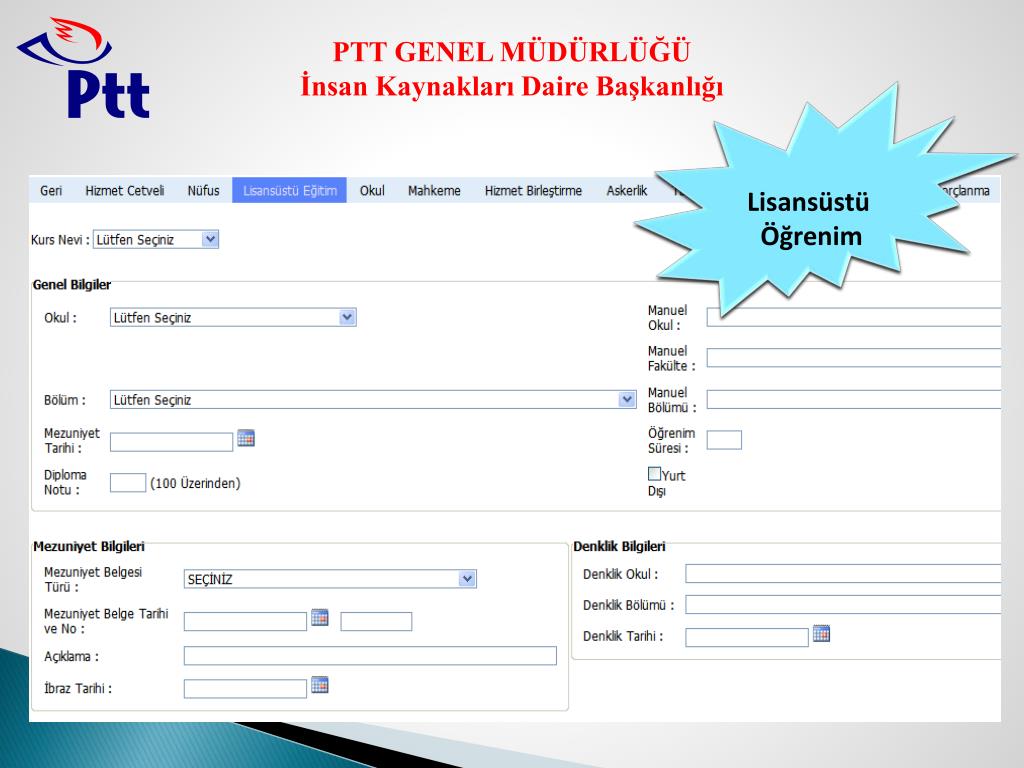Click the Mezuniyet Belge No field

[376, 621]
